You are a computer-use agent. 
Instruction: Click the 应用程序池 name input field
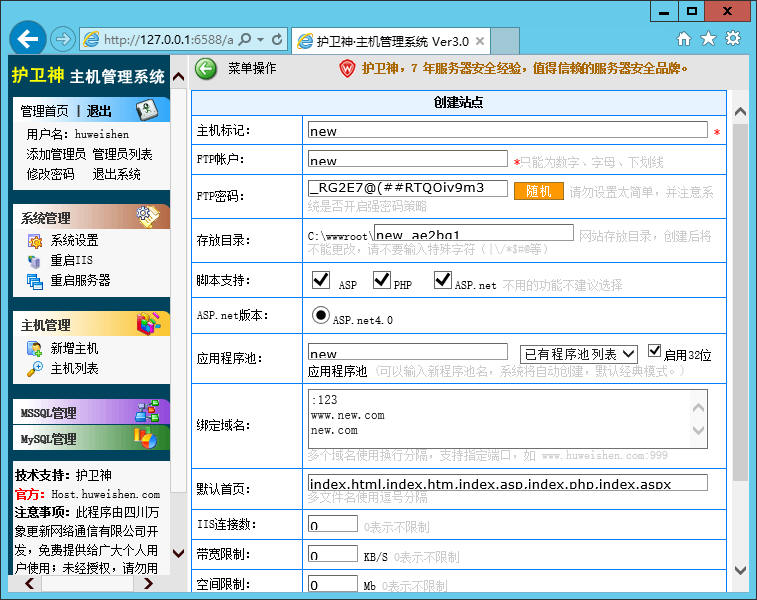[x=407, y=352]
